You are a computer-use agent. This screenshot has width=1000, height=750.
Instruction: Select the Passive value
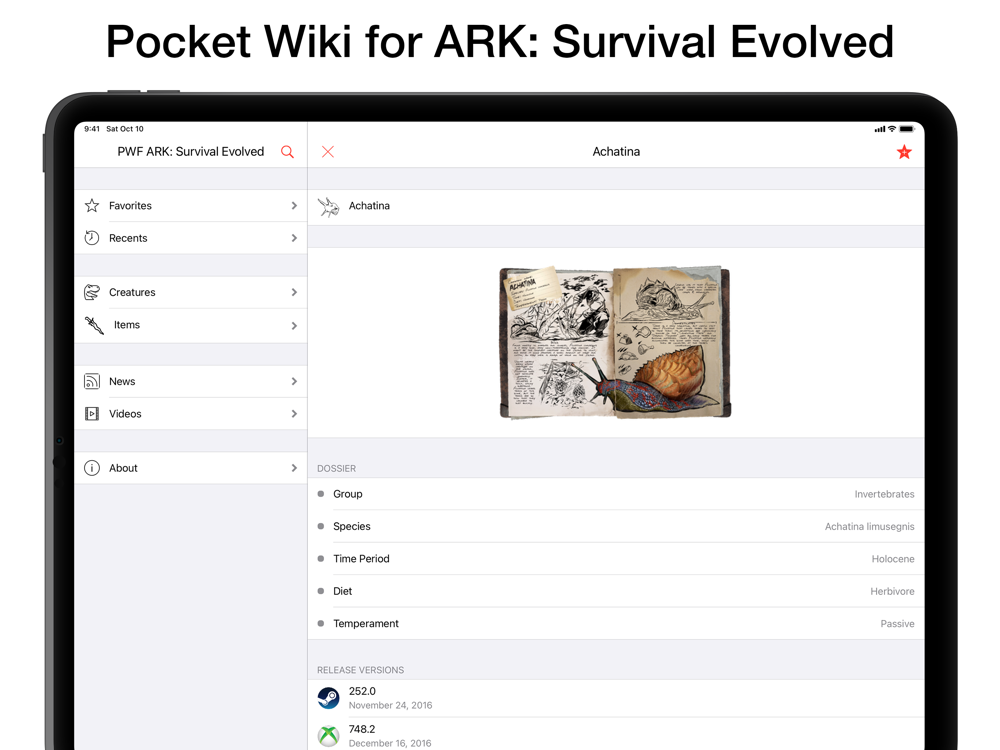[x=897, y=624]
